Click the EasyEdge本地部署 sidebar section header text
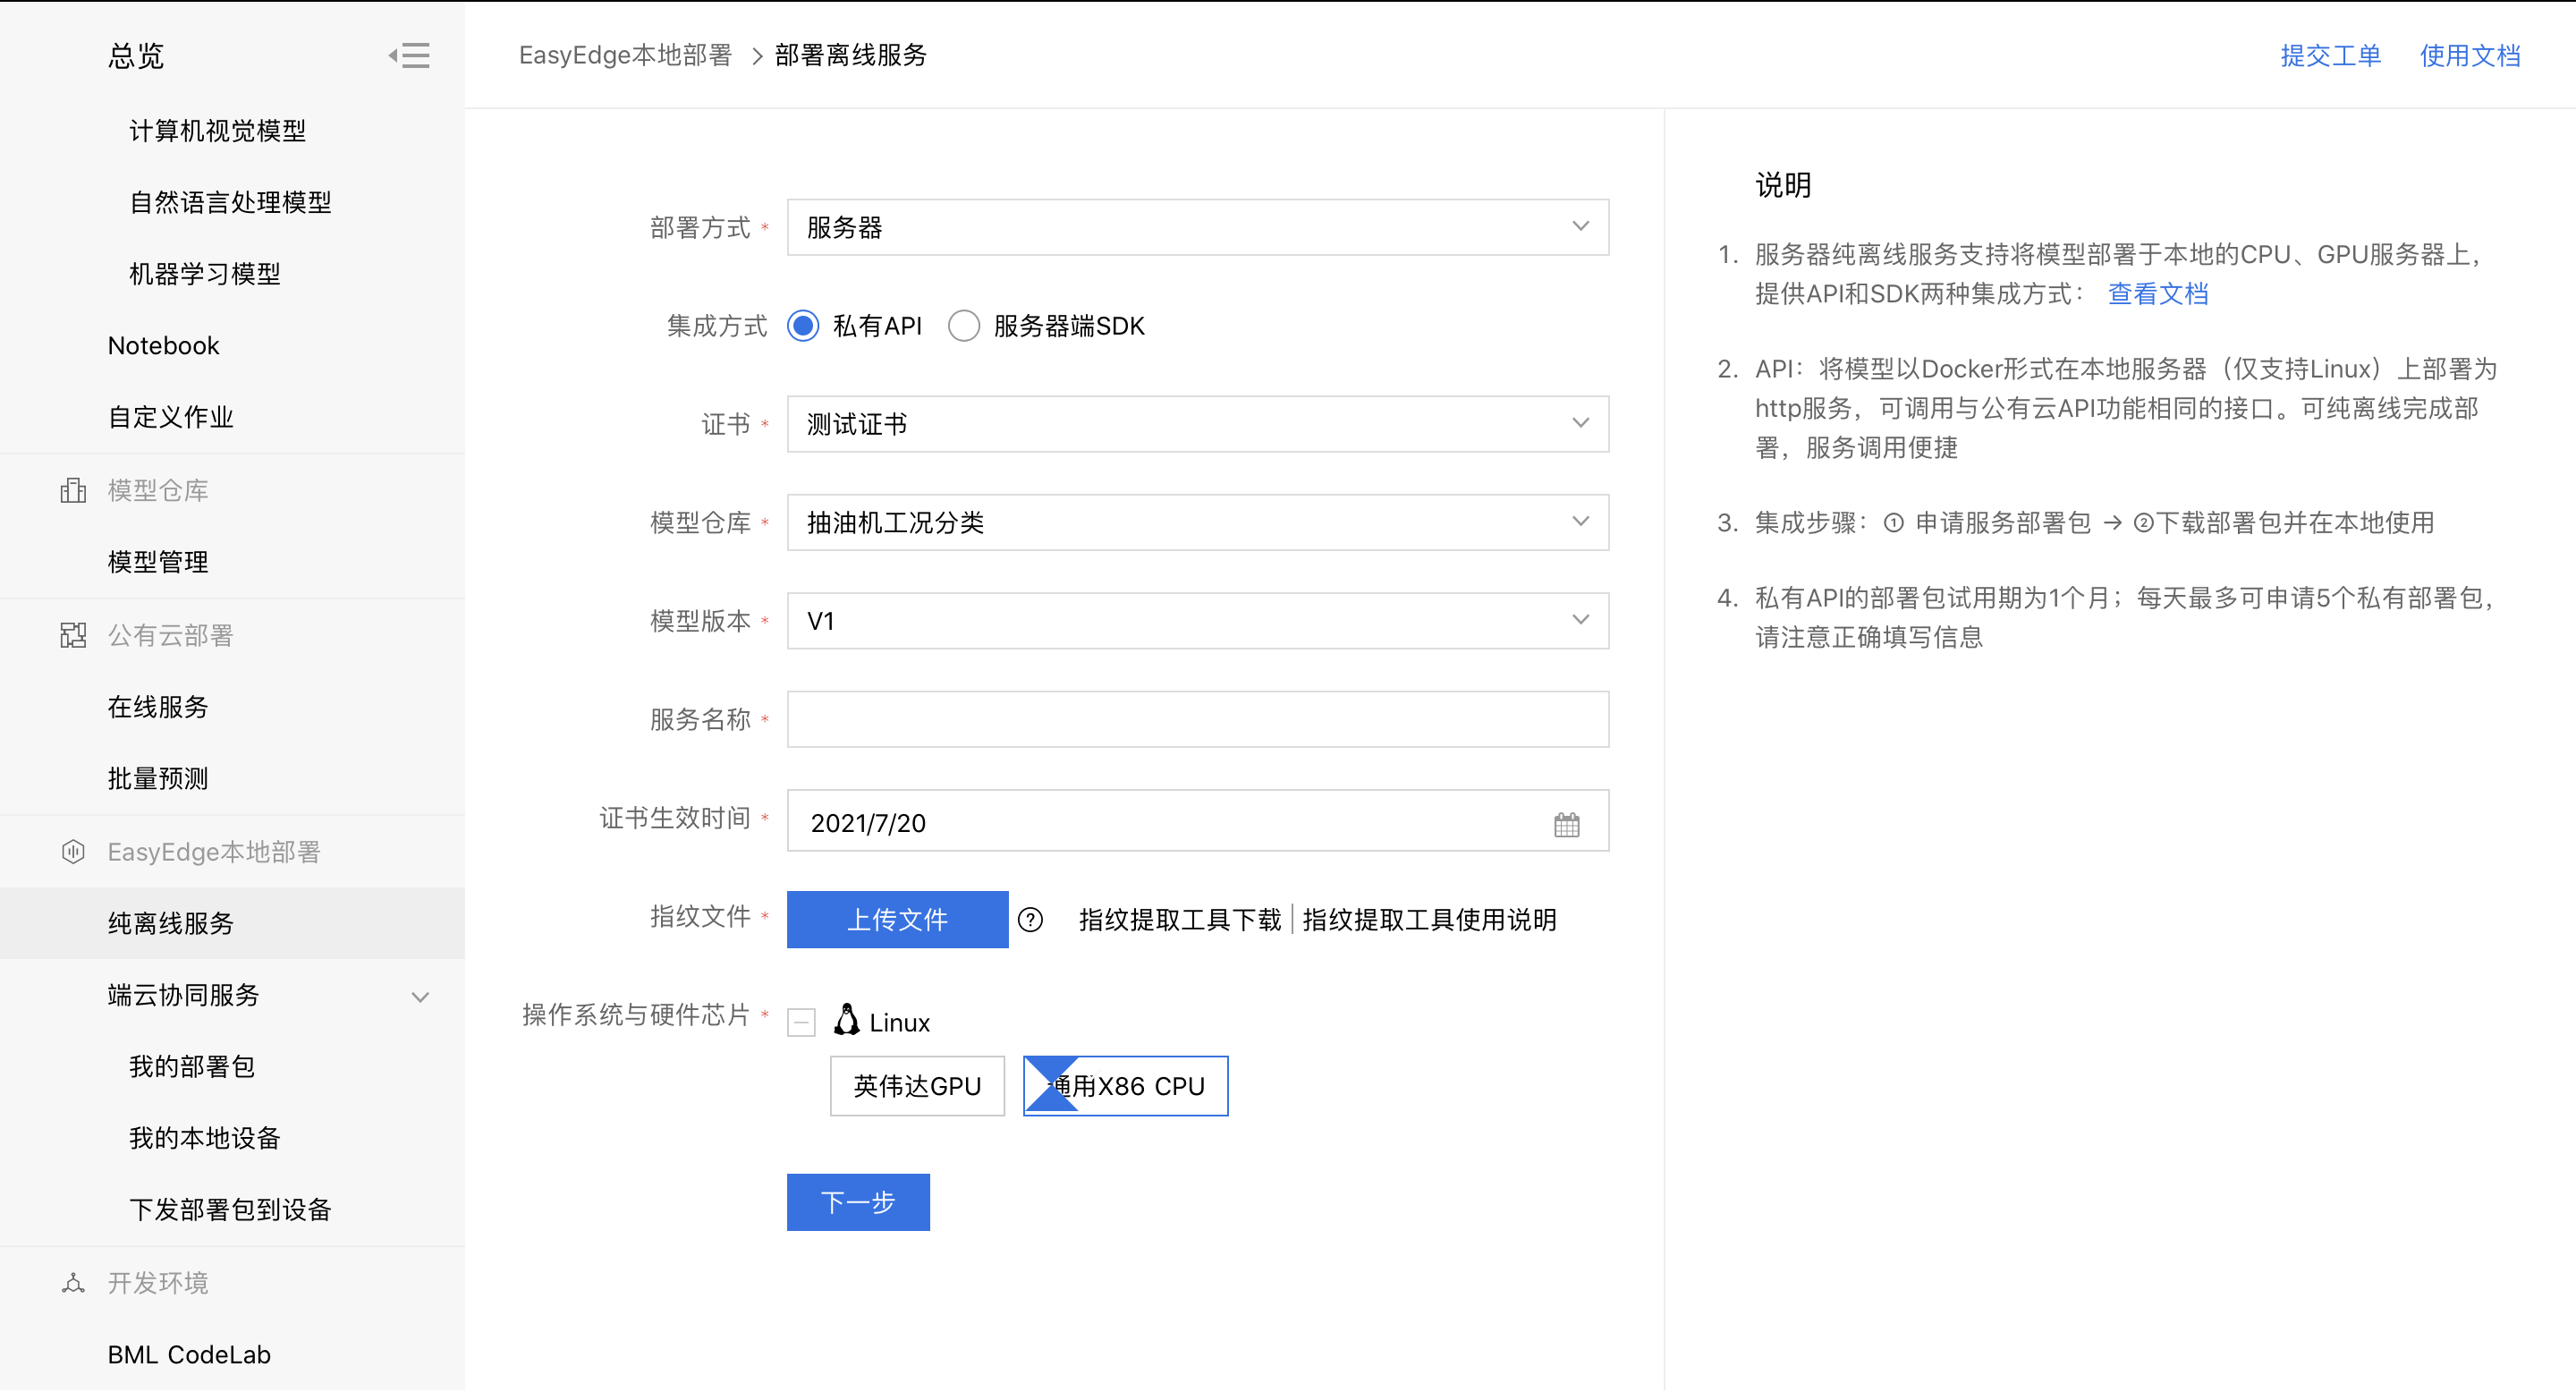Image resolution: width=2576 pixels, height=1392 pixels. (214, 852)
